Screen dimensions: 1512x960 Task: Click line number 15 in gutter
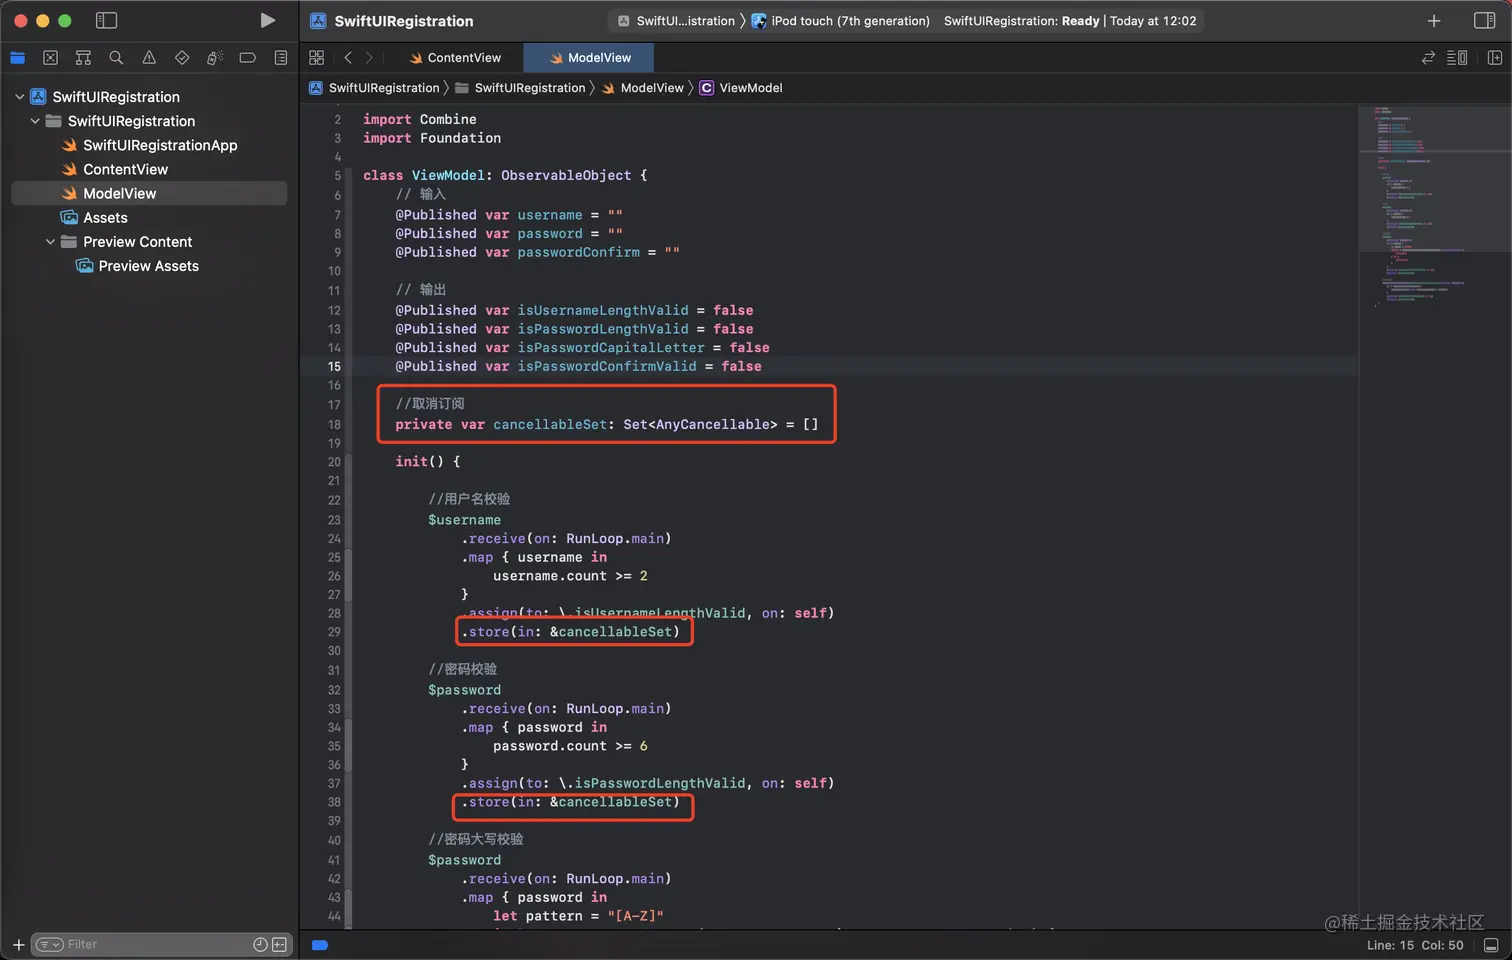click(334, 367)
